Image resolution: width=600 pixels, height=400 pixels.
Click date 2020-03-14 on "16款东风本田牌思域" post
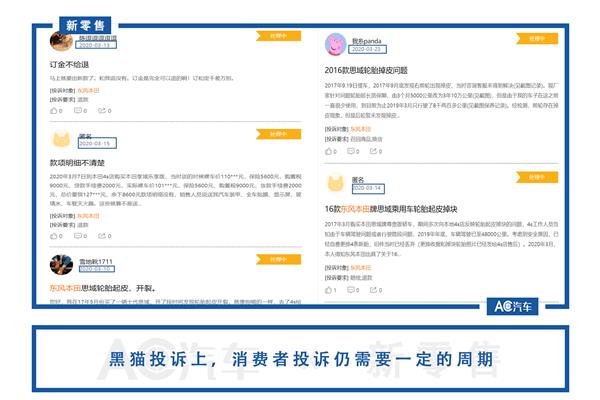point(368,188)
